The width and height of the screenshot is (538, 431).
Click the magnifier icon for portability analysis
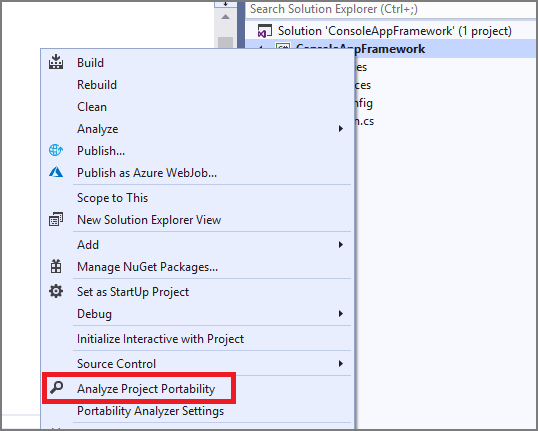pyautogui.click(x=56, y=388)
